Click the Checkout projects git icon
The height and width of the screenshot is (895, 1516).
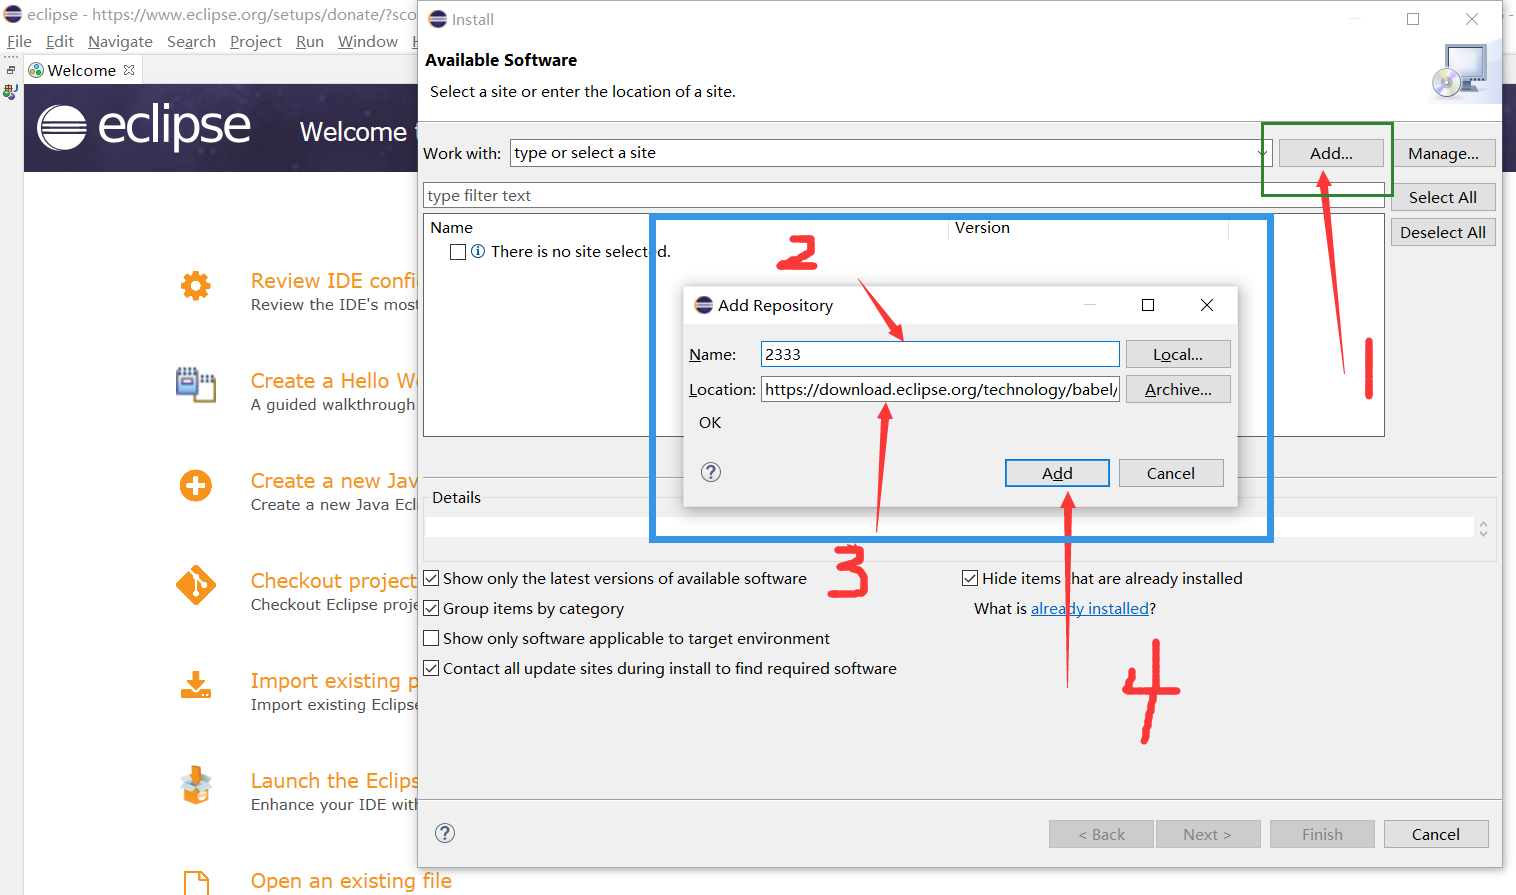196,586
